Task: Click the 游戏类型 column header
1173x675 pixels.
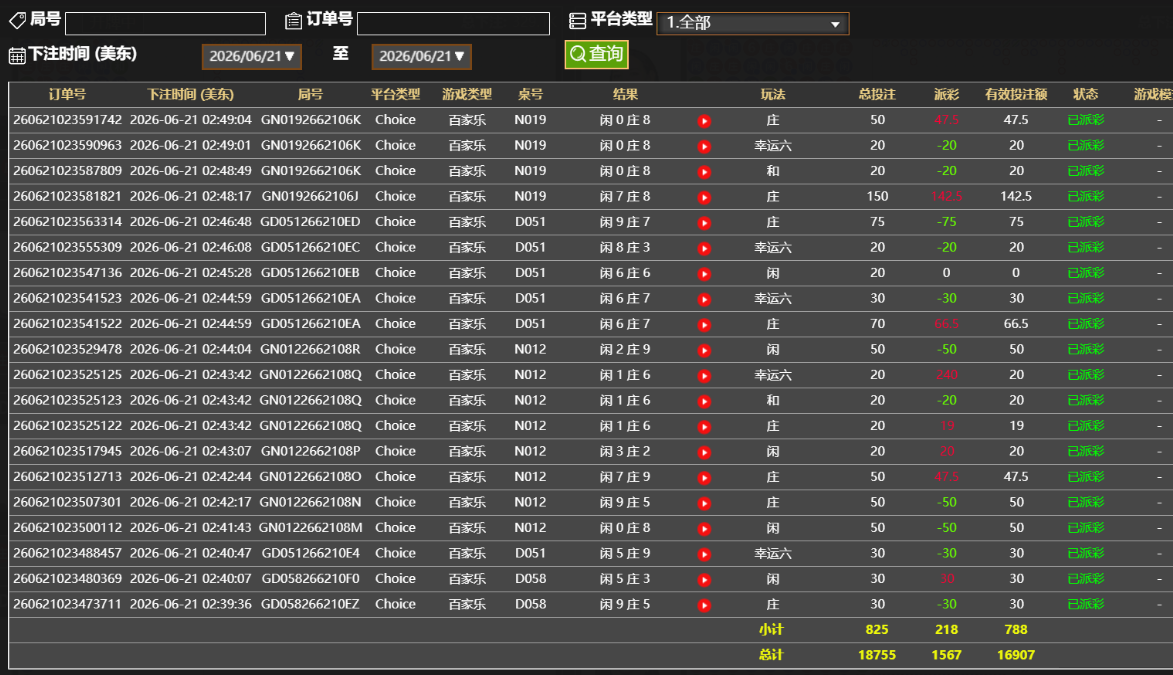Action: [x=467, y=94]
